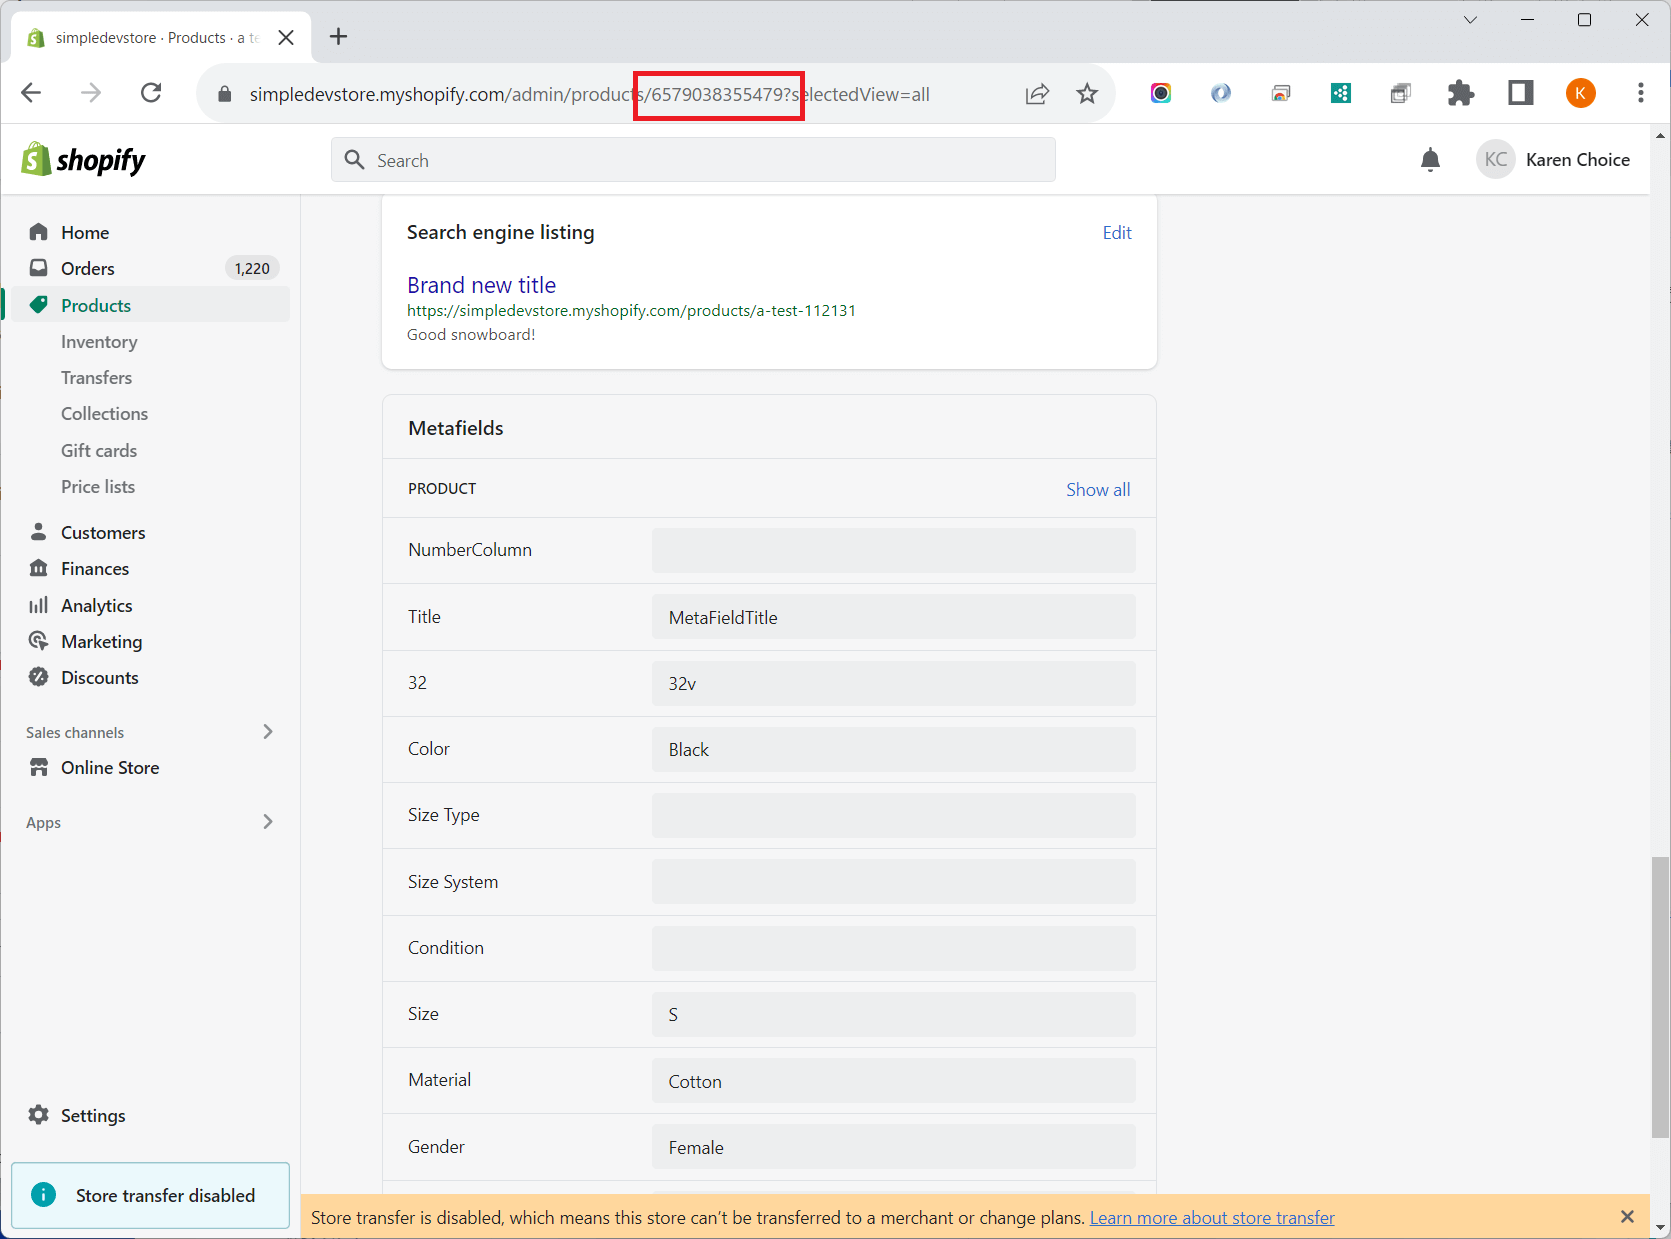This screenshot has width=1671, height=1239.
Task: Edit the search engine listing
Action: click(1117, 233)
